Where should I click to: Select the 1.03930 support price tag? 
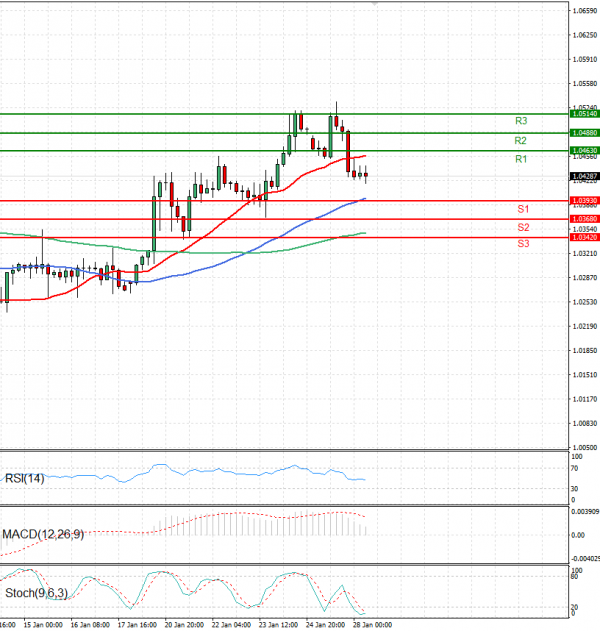pyautogui.click(x=585, y=200)
